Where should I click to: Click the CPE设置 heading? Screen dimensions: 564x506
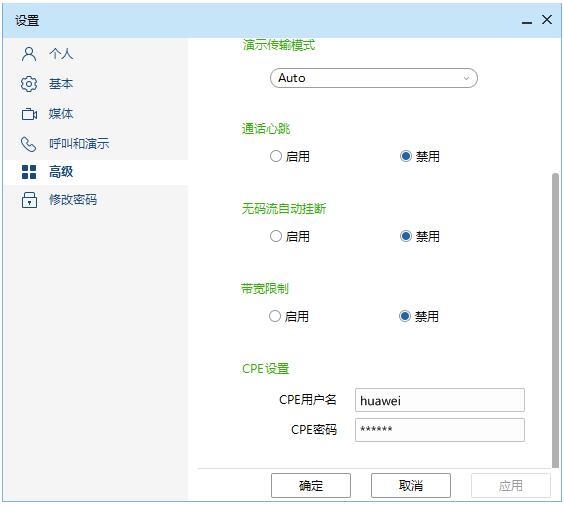pyautogui.click(x=266, y=369)
